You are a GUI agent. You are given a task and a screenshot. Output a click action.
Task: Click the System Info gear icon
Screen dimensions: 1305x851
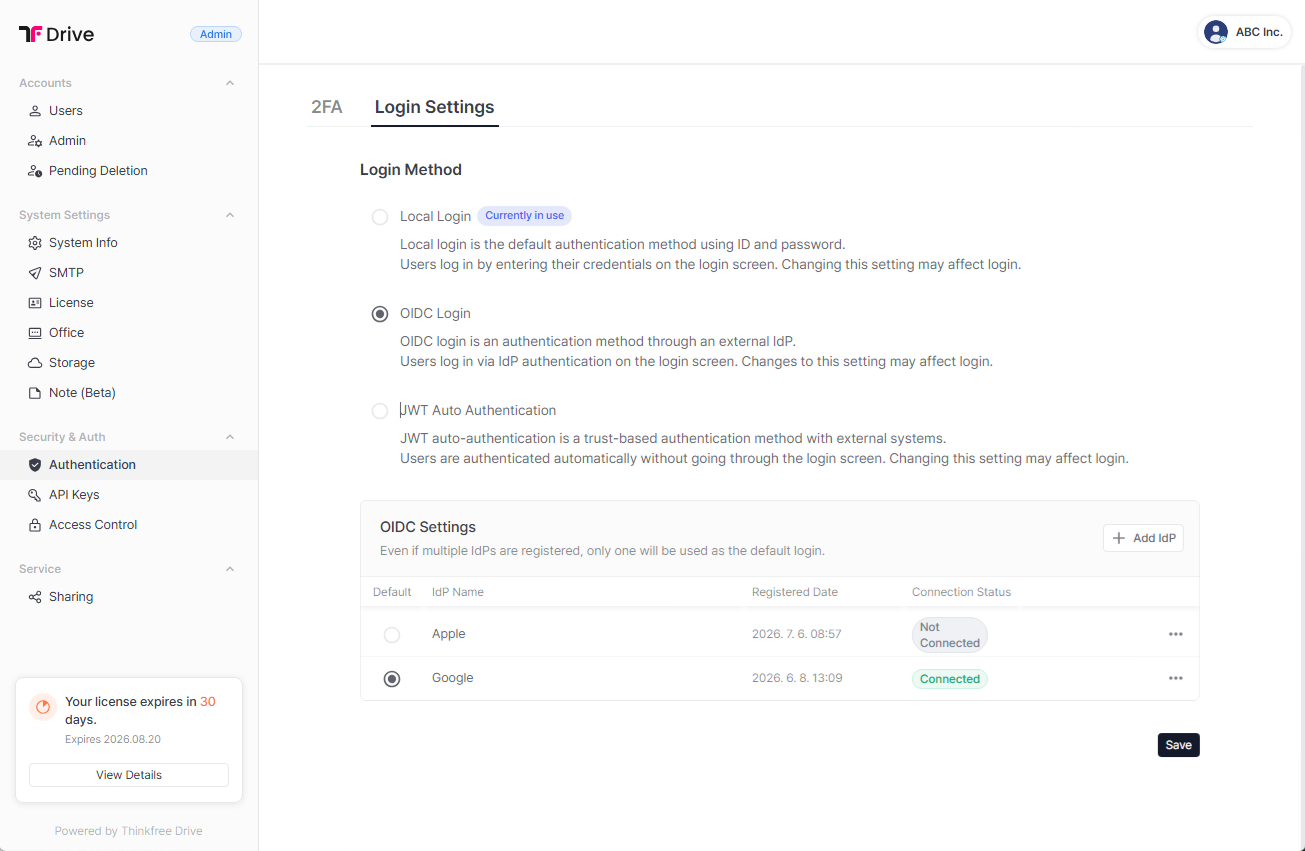35,243
